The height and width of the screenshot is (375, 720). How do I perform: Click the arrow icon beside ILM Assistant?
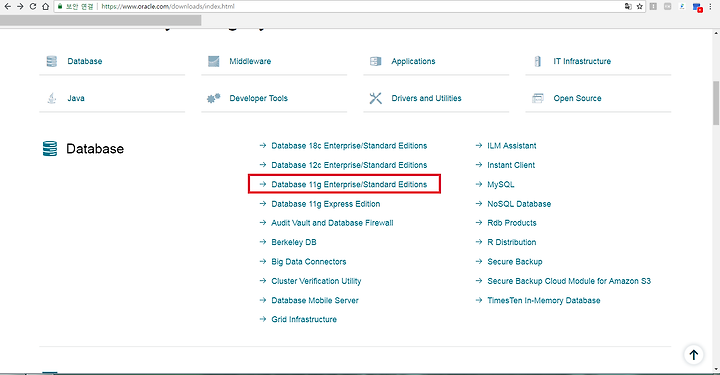[x=478, y=146]
